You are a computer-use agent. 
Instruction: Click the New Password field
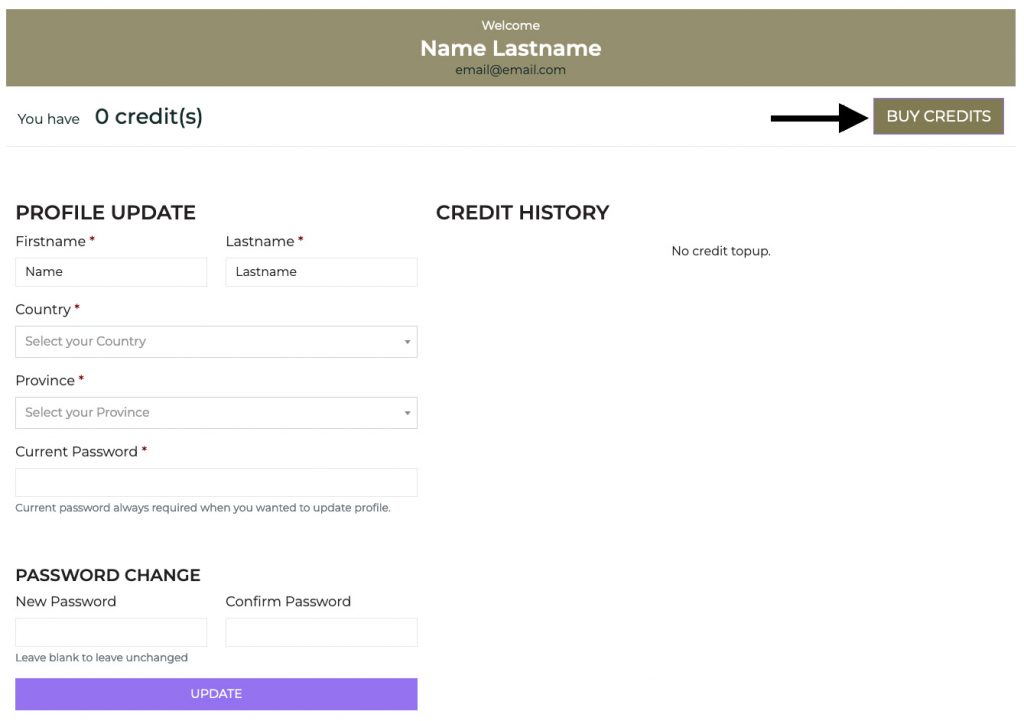click(111, 632)
